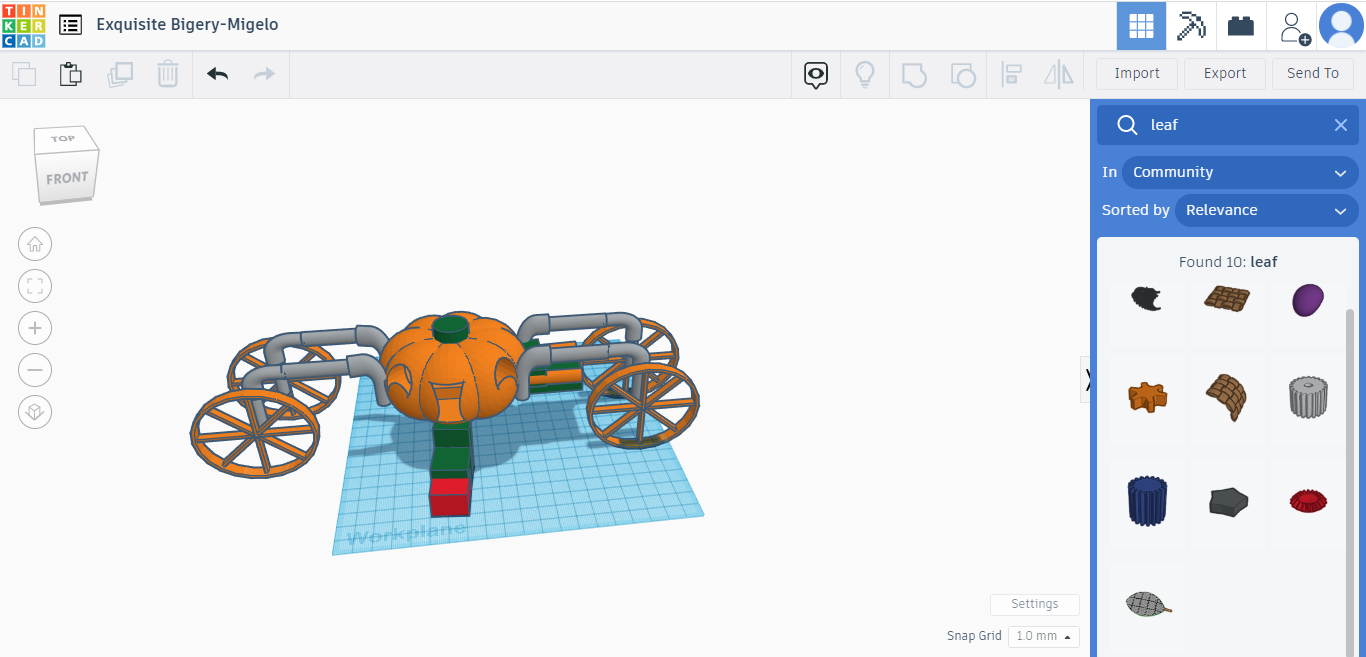
Task: Redo the undone action
Action: click(x=263, y=73)
